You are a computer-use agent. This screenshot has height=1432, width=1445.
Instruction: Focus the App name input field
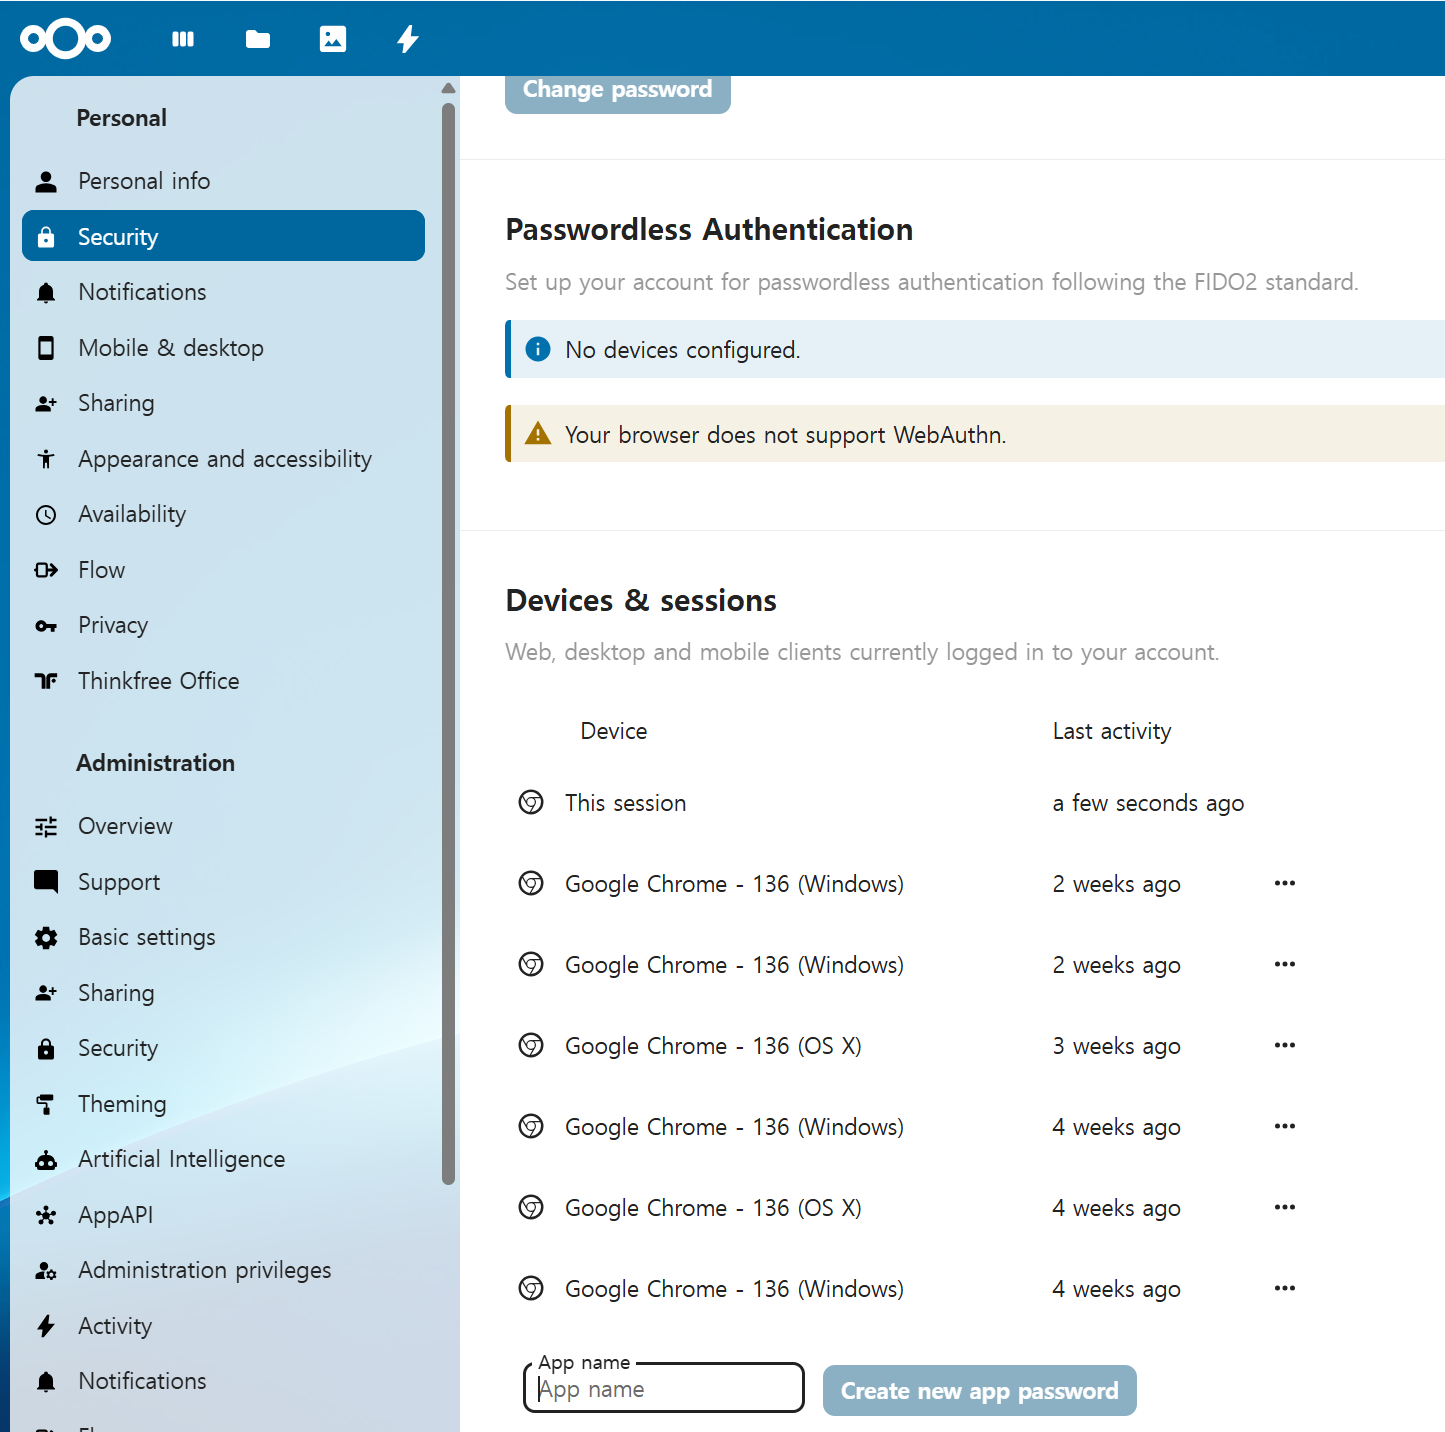coord(664,1389)
